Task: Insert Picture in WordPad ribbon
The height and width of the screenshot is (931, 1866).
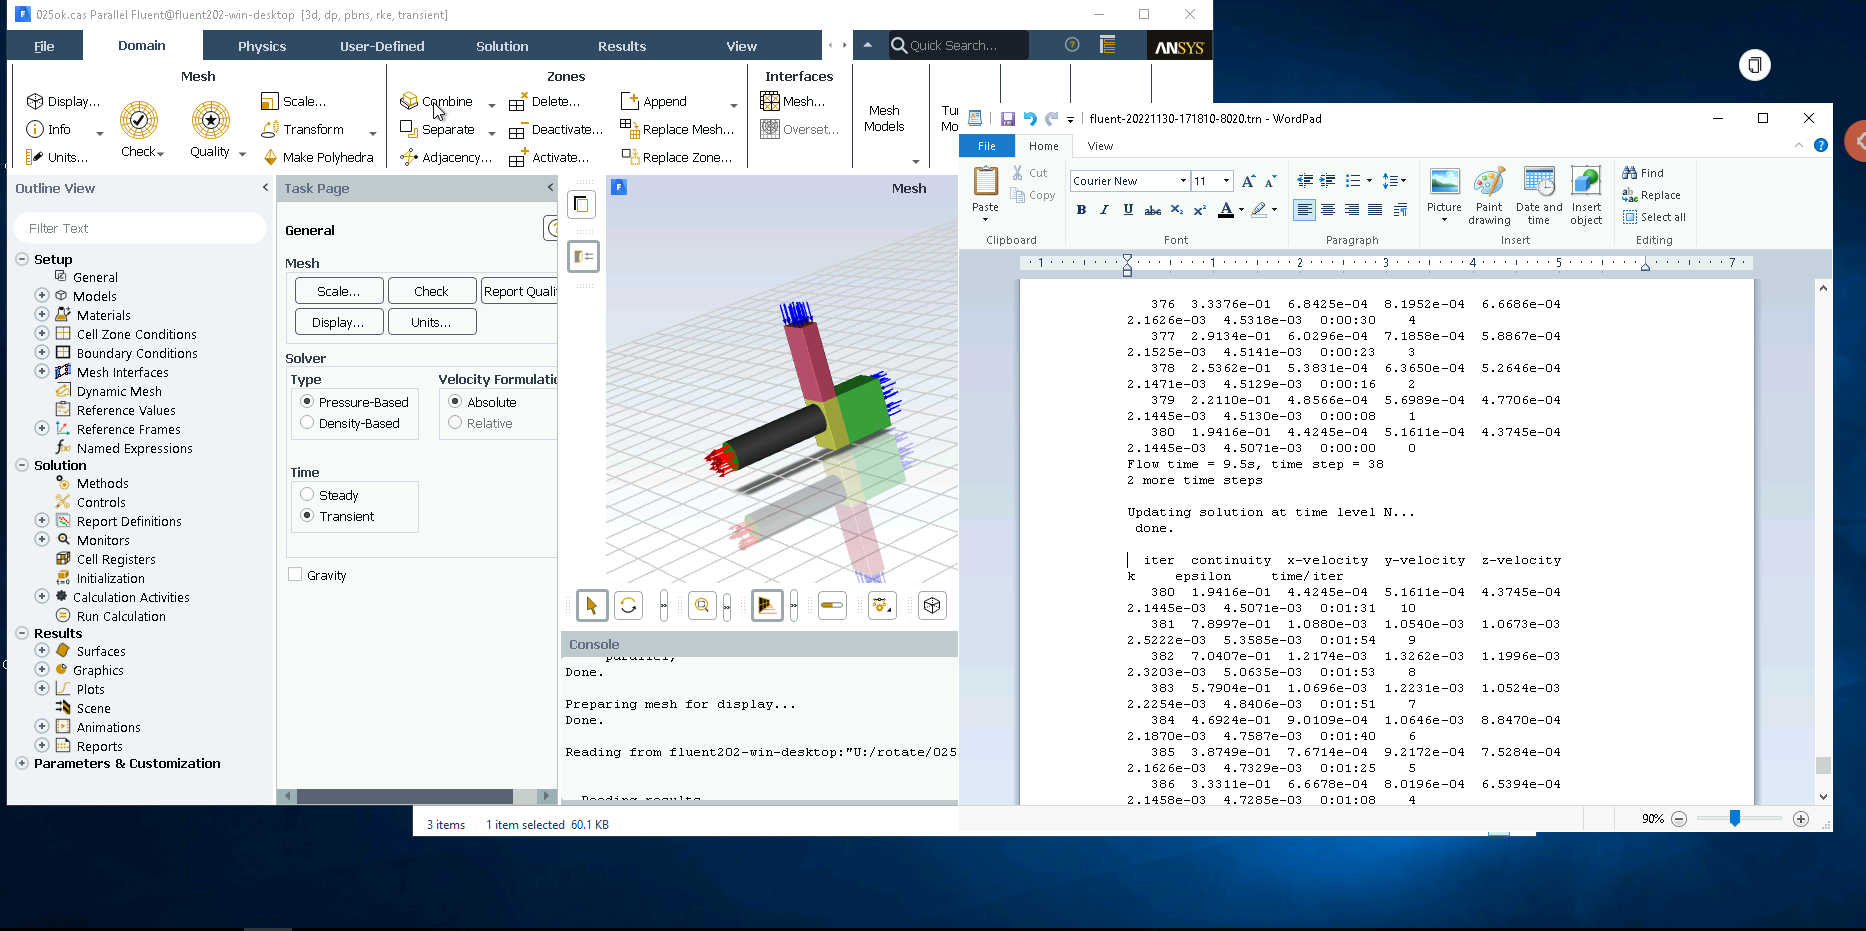Action: (1444, 195)
